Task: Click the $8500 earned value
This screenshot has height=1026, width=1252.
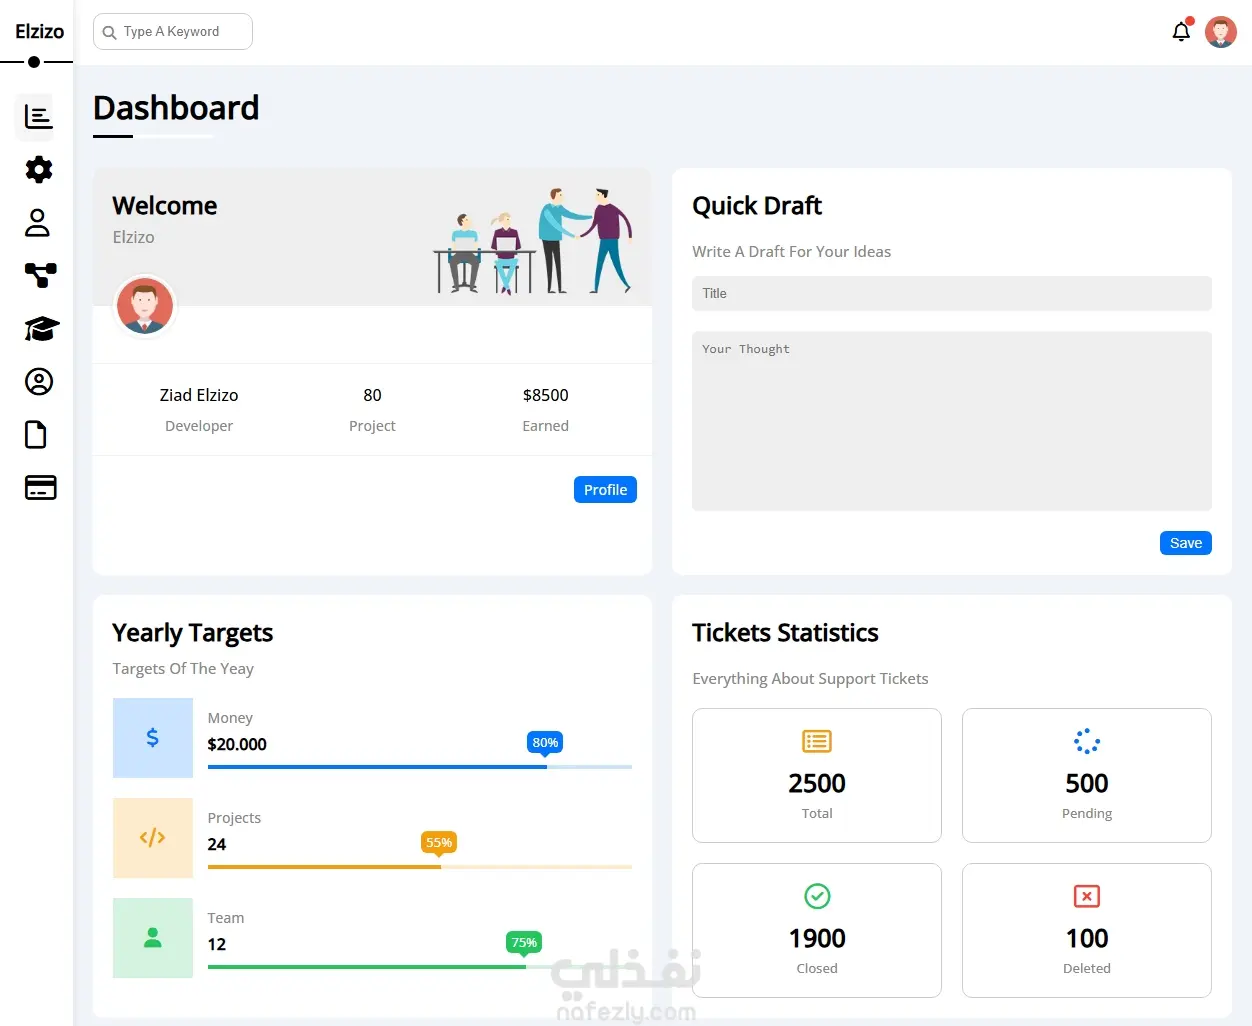Action: (545, 395)
